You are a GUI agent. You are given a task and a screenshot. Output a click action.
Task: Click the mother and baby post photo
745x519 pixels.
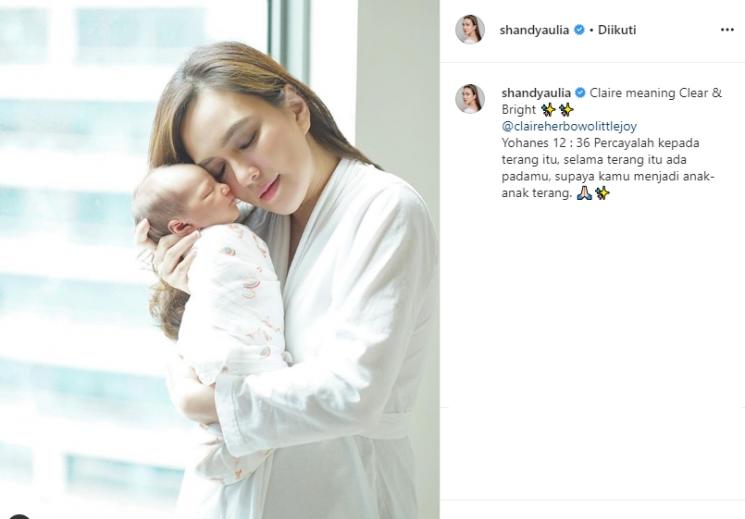[x=220, y=260]
